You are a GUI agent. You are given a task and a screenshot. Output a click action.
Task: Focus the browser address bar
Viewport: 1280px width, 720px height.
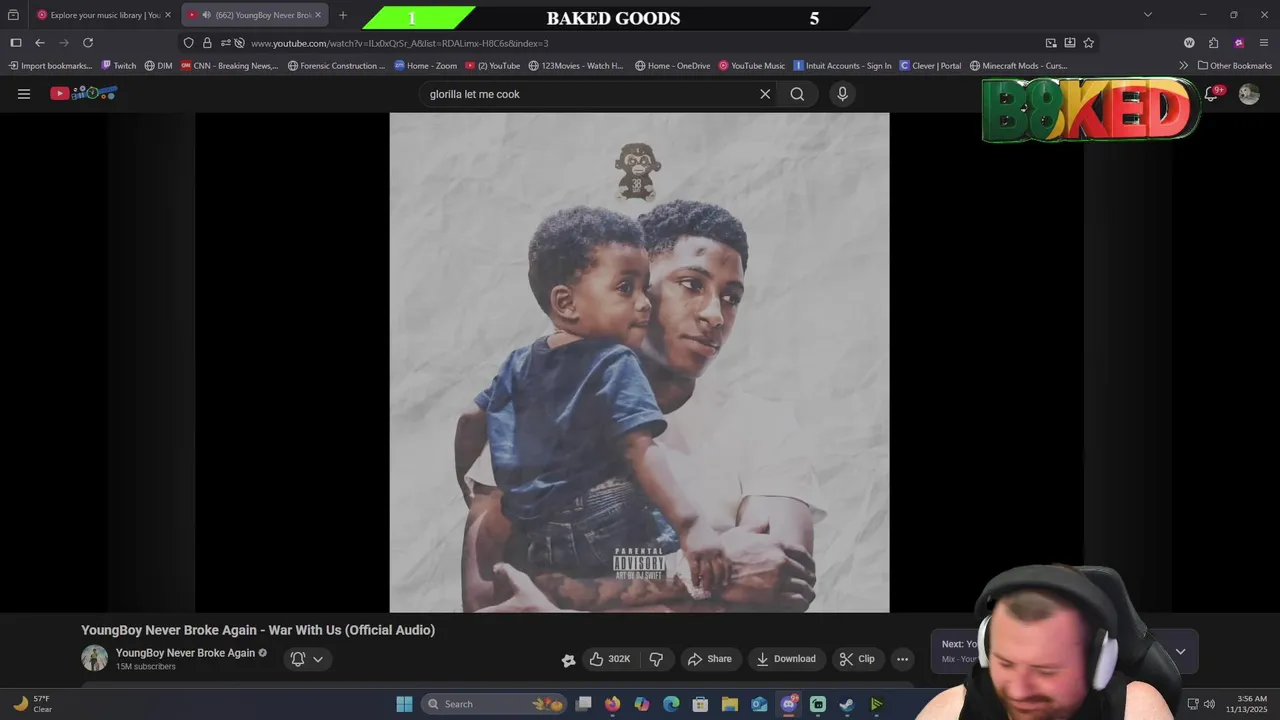click(x=640, y=43)
